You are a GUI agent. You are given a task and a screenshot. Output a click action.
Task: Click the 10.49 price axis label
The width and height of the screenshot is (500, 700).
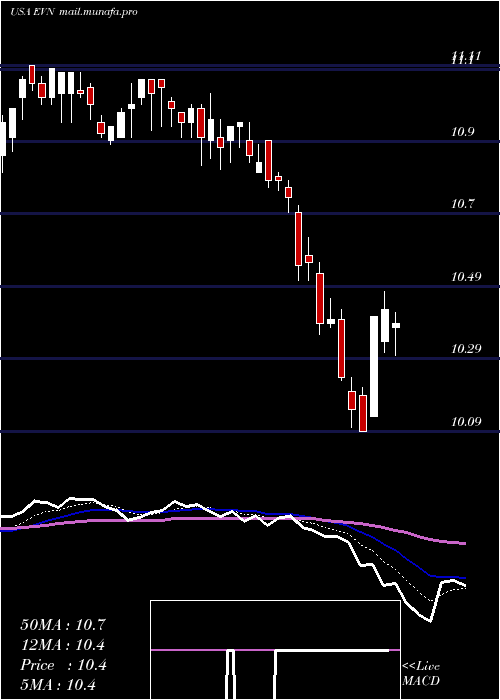click(x=466, y=277)
